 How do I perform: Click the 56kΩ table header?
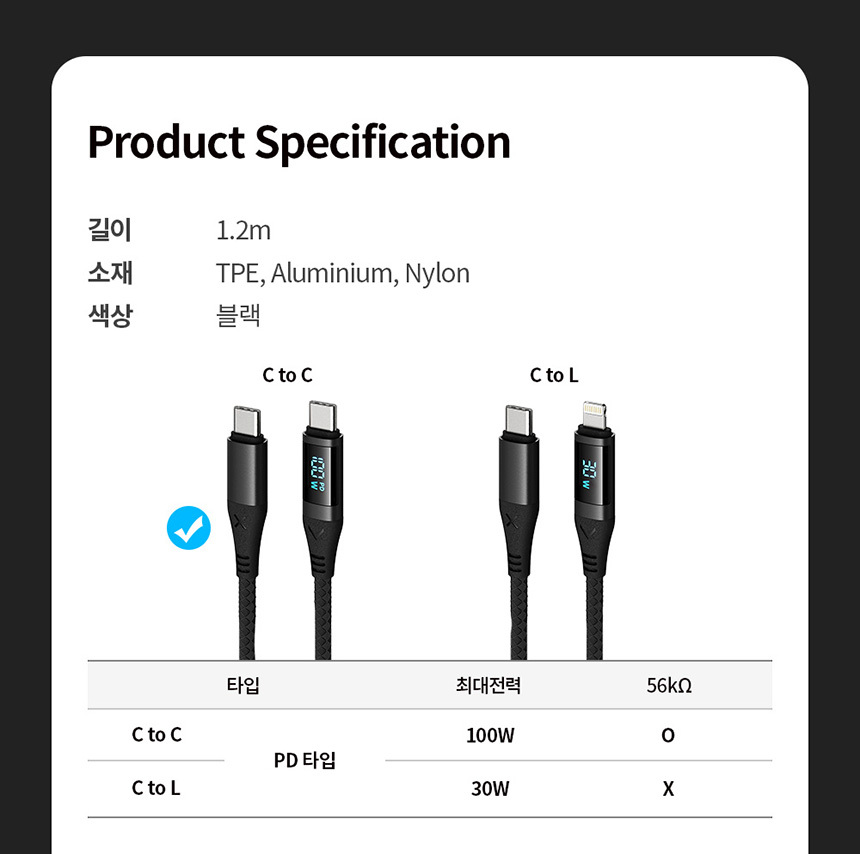coord(669,686)
